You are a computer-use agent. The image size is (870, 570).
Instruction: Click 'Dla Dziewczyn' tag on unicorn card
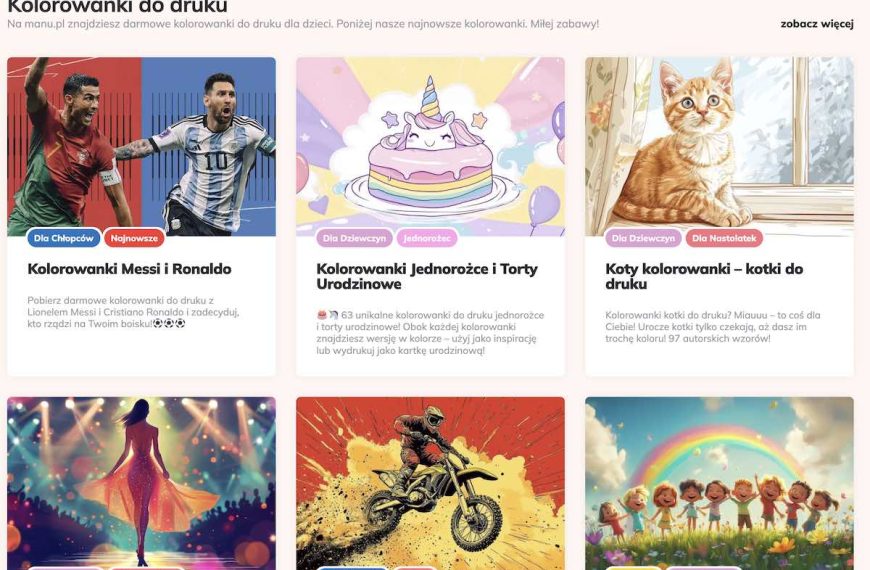click(355, 238)
